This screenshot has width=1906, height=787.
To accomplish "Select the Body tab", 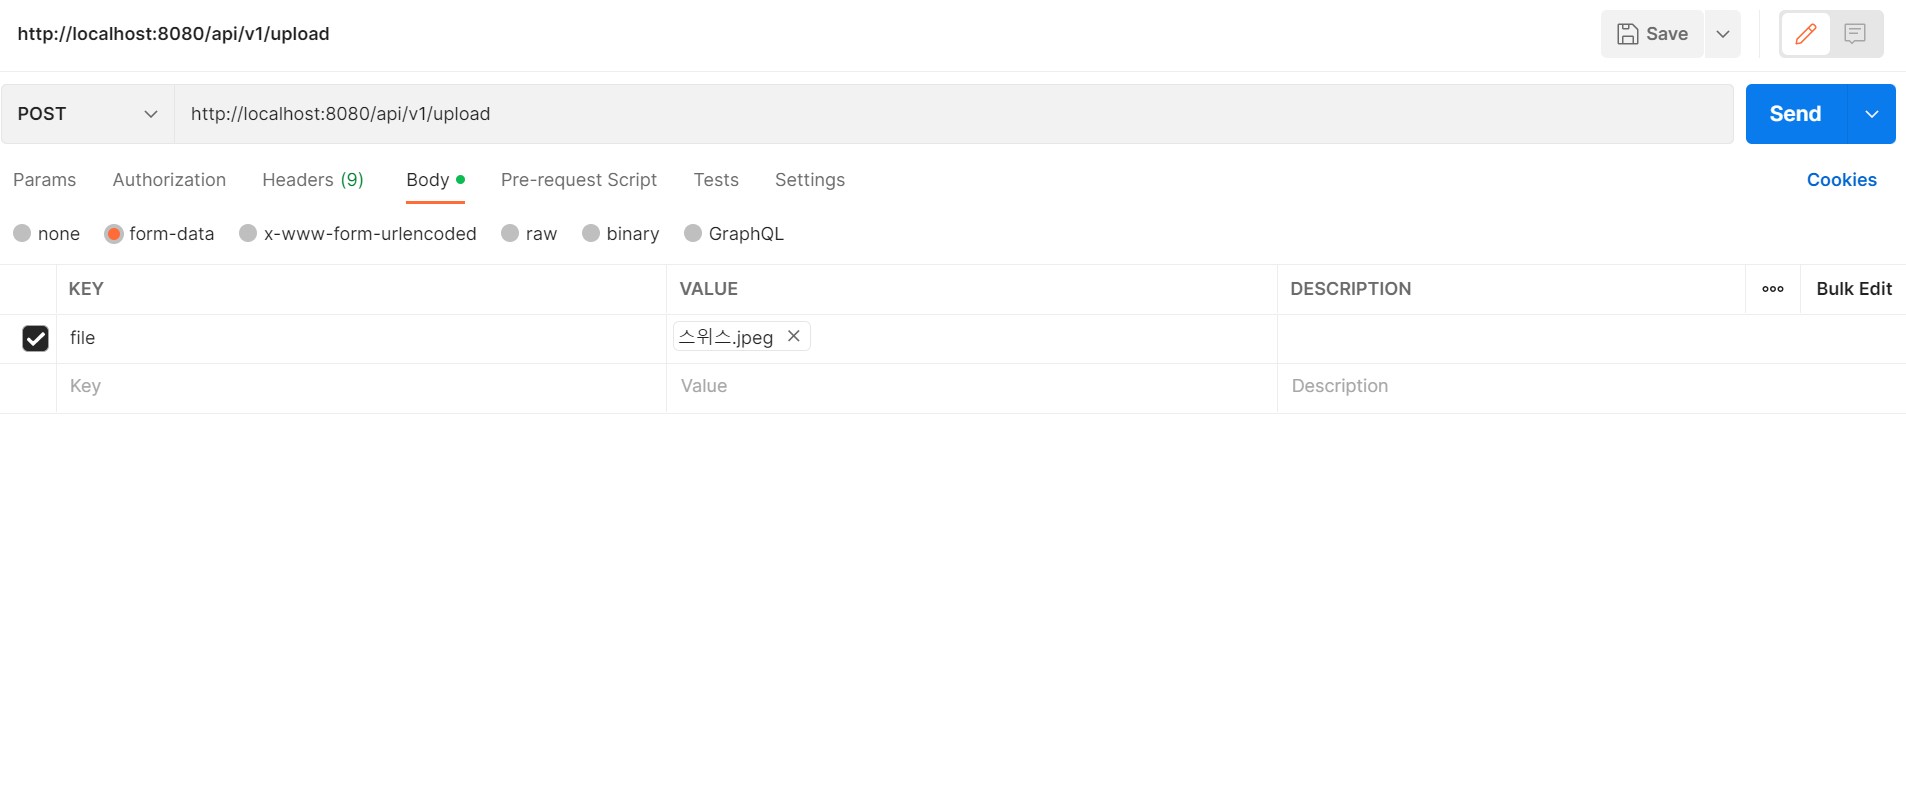I will (435, 180).
